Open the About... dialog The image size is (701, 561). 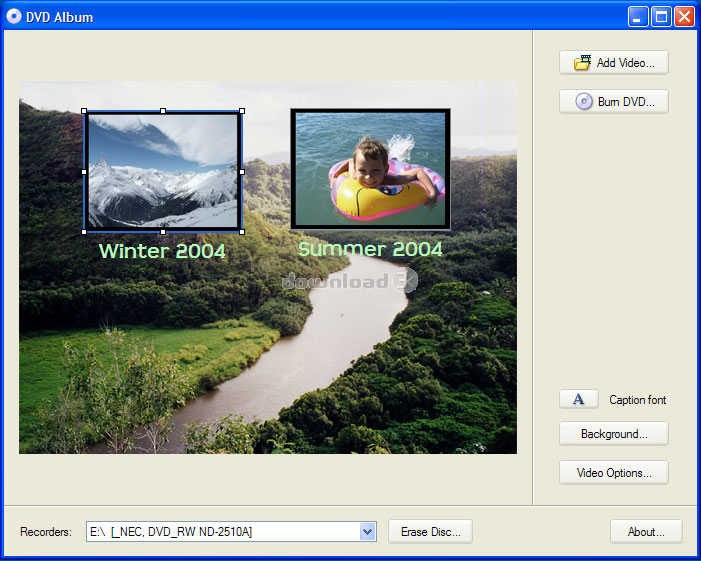[x=646, y=532]
